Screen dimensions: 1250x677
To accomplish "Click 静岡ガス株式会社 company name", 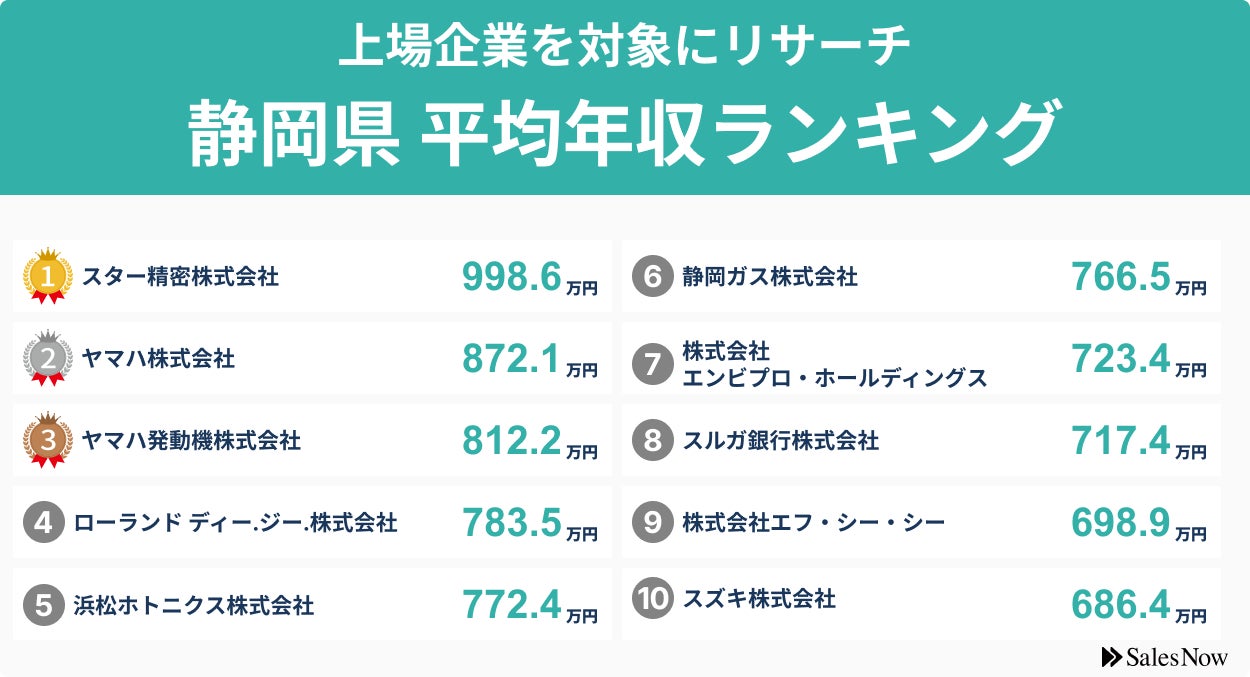I will [x=769, y=276].
